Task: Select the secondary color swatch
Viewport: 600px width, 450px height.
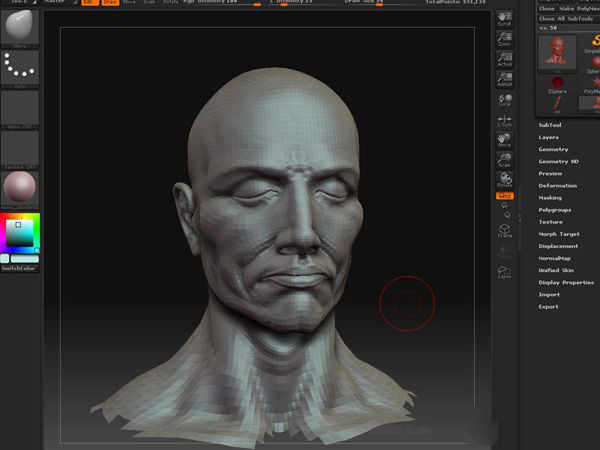Action: (x=5, y=259)
